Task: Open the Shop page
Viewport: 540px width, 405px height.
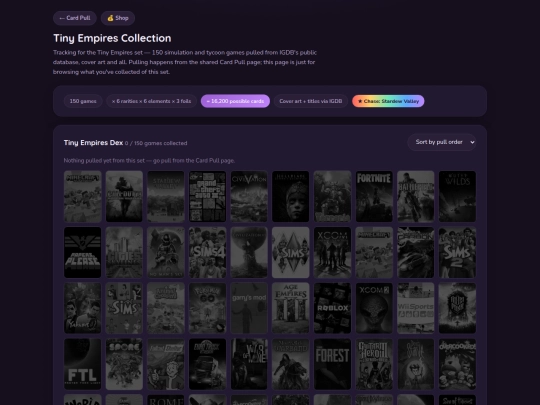Action: [x=118, y=18]
